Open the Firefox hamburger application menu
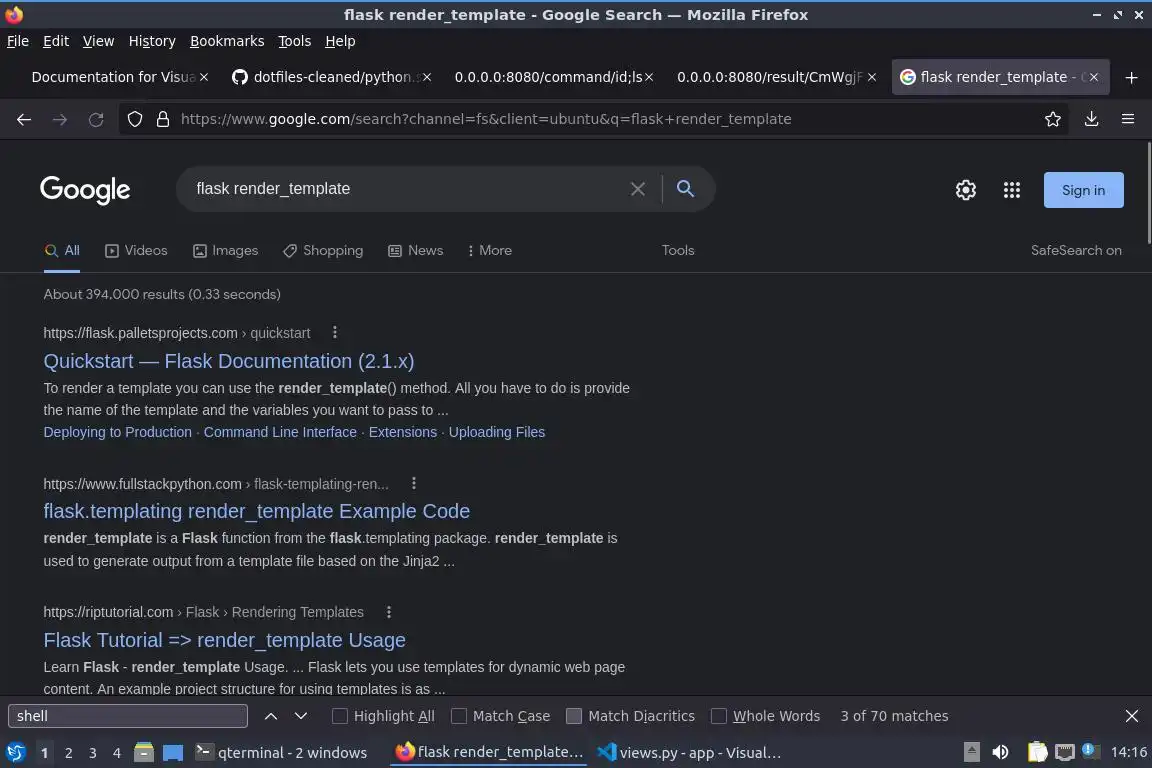The height and width of the screenshot is (768, 1152). coord(1128,119)
